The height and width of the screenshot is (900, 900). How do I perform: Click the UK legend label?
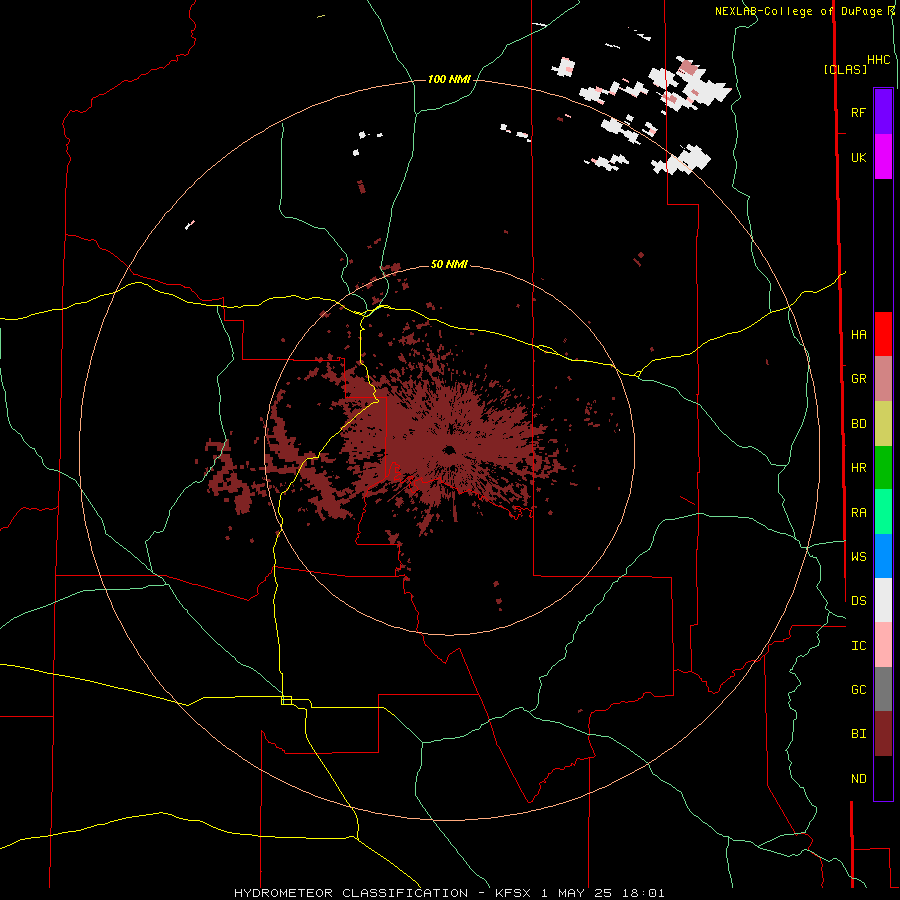click(x=858, y=157)
